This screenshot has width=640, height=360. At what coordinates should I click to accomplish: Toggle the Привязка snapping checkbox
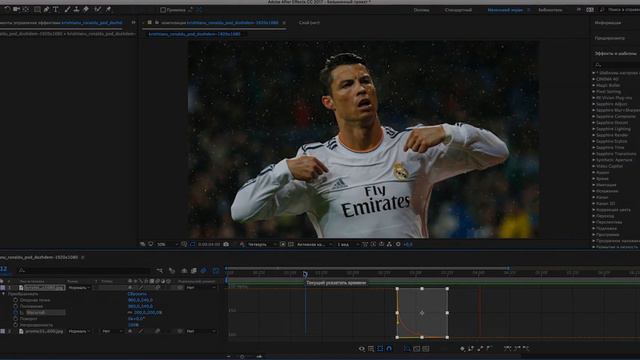click(x=163, y=10)
